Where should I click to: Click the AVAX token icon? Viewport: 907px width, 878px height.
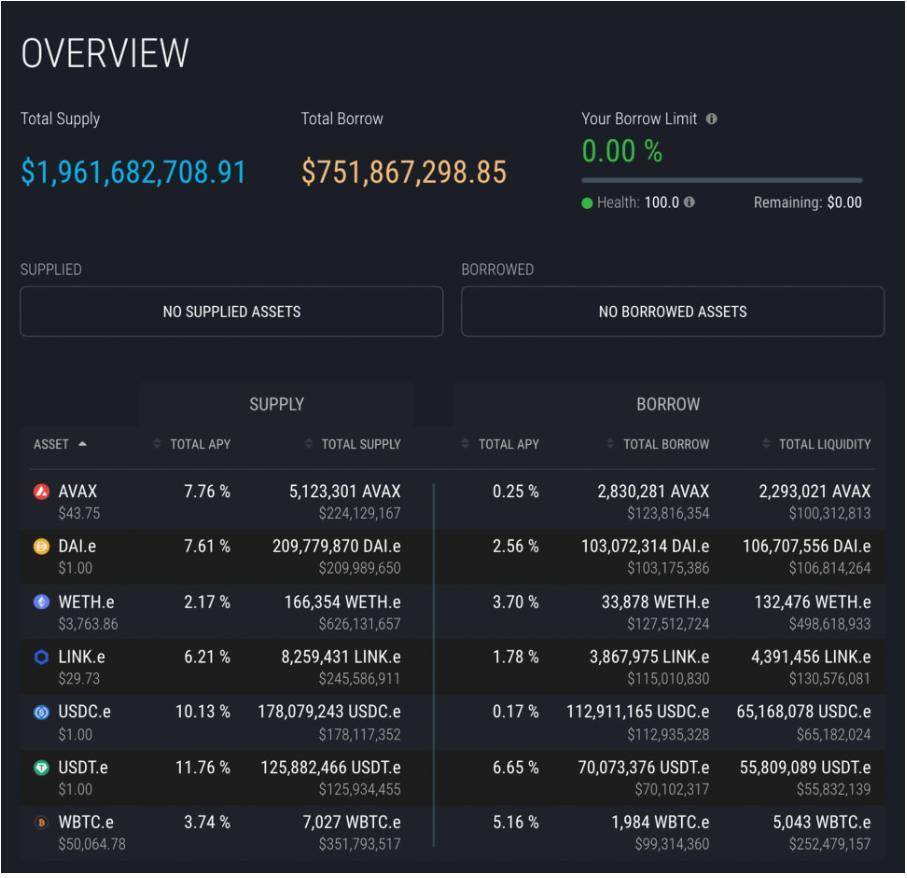tap(42, 492)
